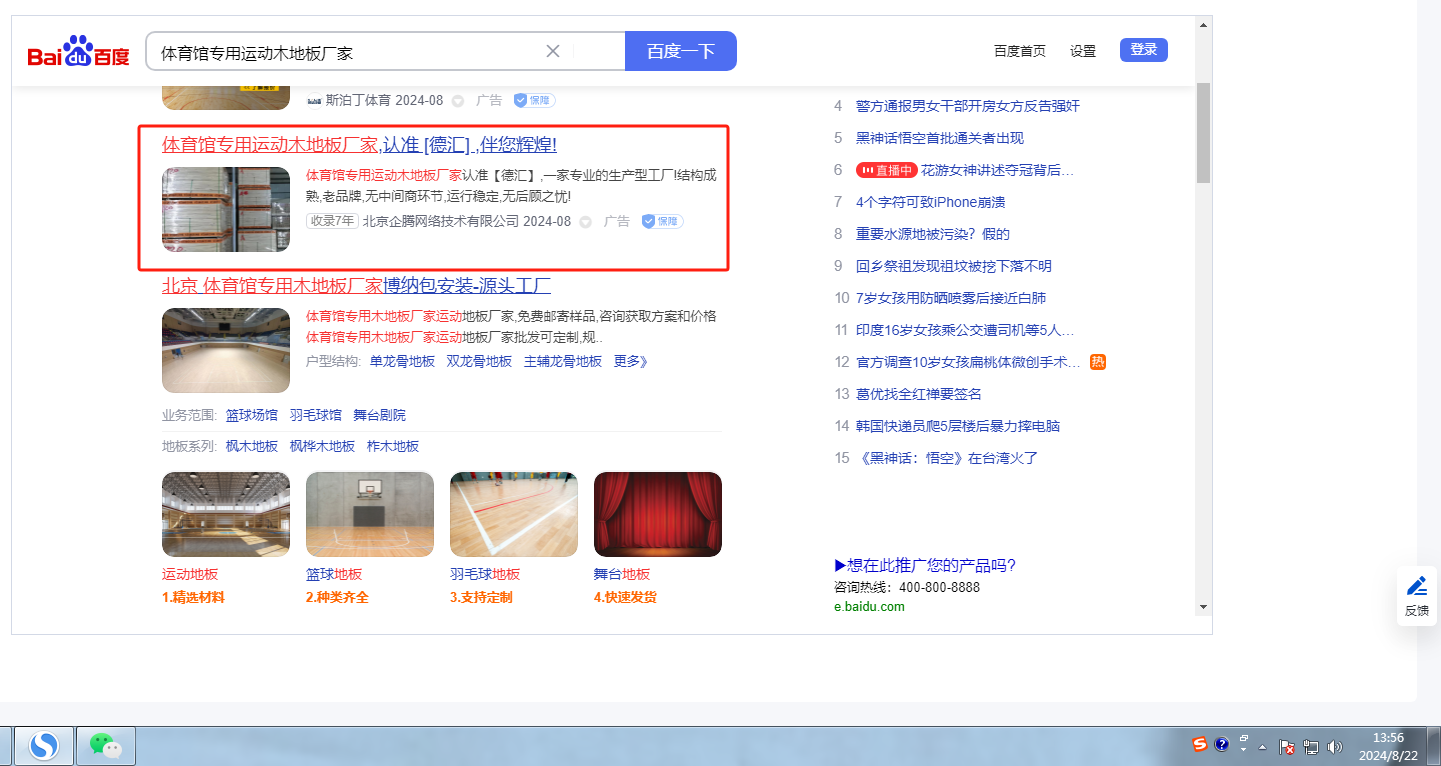Open the Action Center flag icon
This screenshot has height=766, width=1441.
pyautogui.click(x=1288, y=746)
